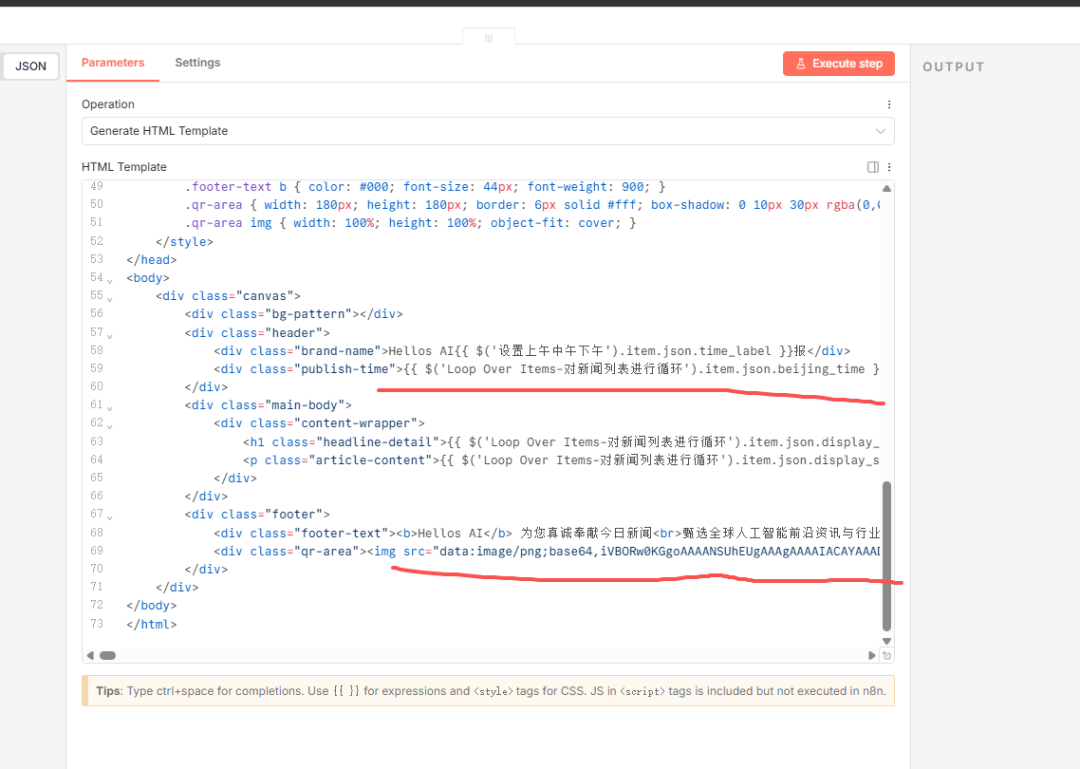Switch to the Settings tab
1080x769 pixels.
tap(197, 63)
